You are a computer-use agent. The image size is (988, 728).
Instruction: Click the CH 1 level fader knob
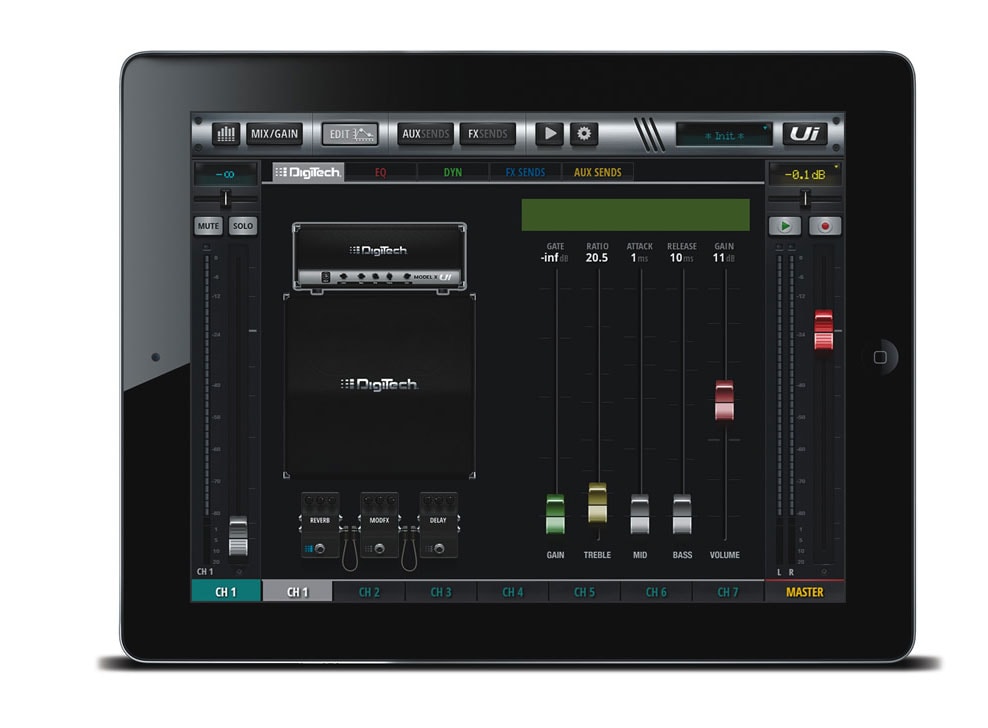[x=238, y=536]
